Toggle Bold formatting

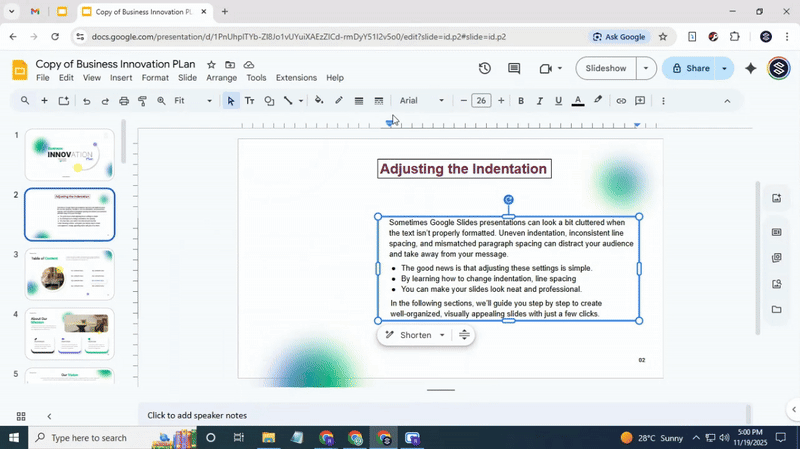pyautogui.click(x=520, y=101)
